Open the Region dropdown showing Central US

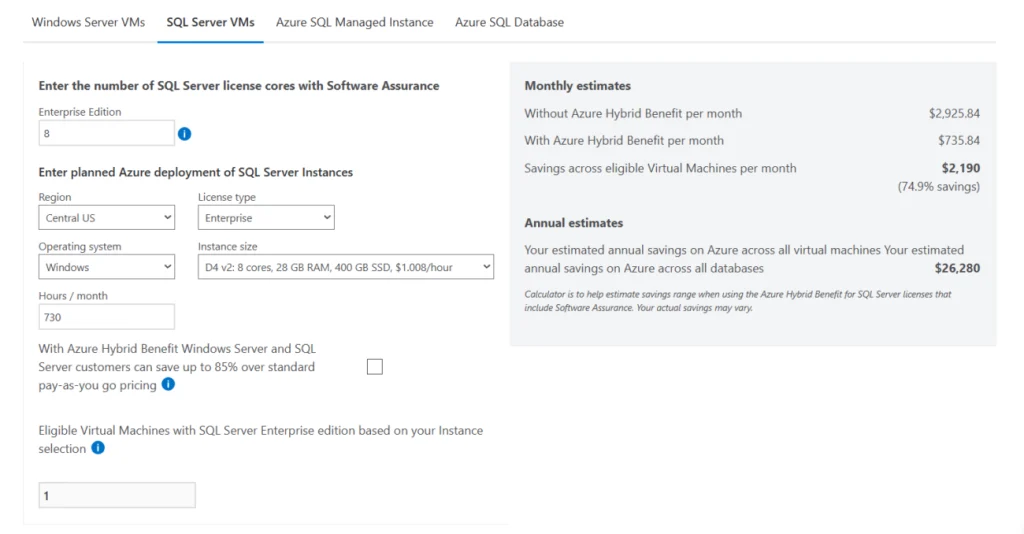[x=106, y=217]
